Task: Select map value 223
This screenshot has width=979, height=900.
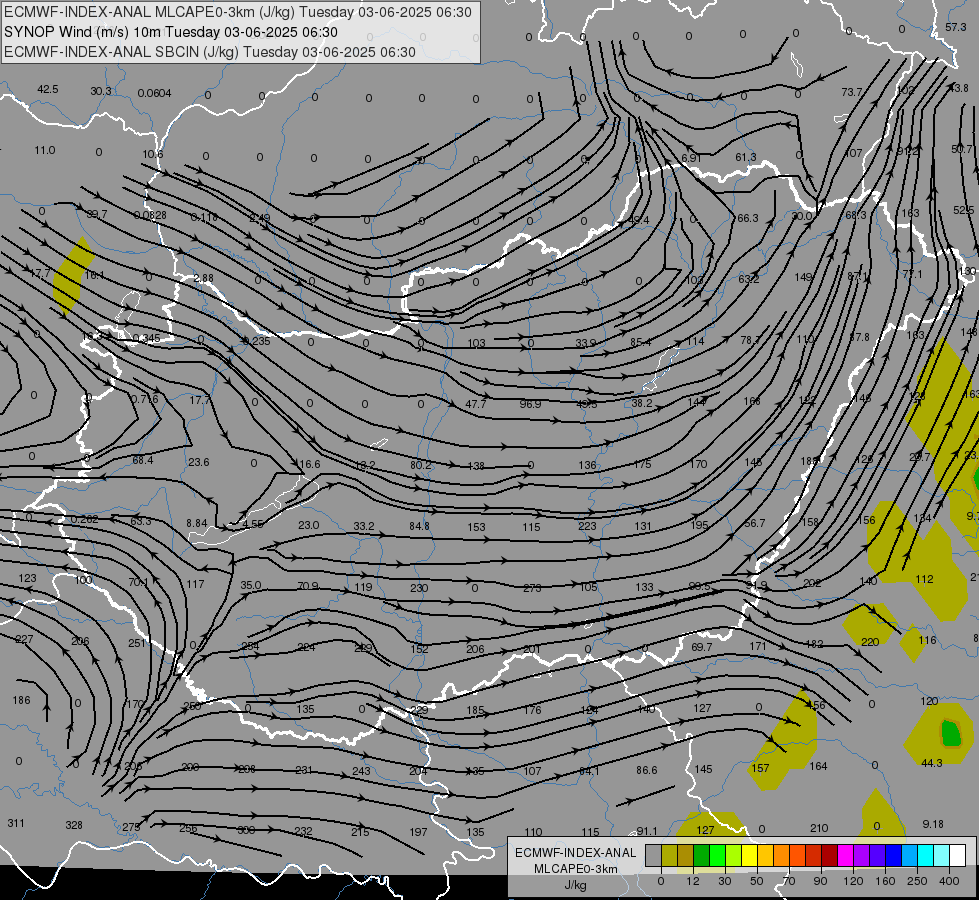Action: (x=587, y=527)
